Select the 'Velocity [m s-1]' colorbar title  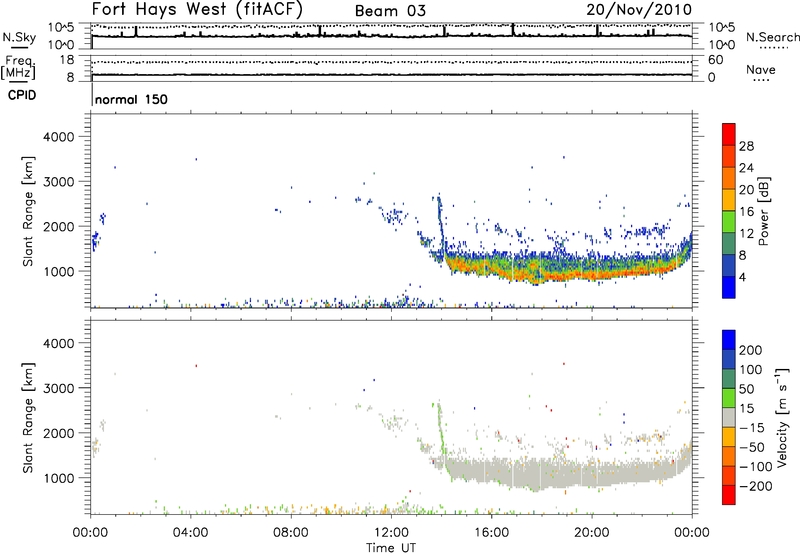click(782, 417)
